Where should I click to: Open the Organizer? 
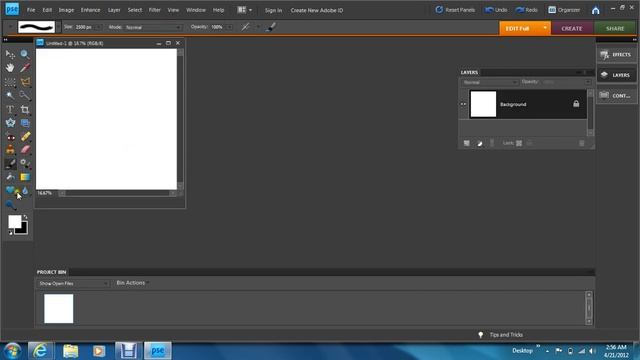(x=564, y=10)
